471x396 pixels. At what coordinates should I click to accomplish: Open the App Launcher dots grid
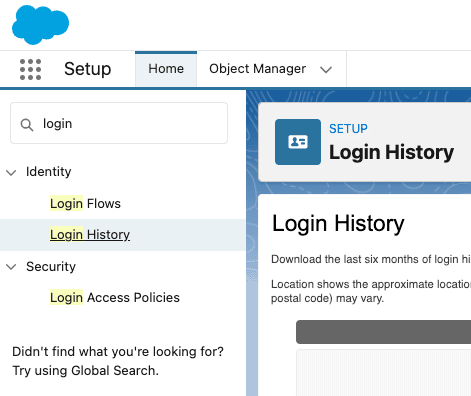pos(30,69)
